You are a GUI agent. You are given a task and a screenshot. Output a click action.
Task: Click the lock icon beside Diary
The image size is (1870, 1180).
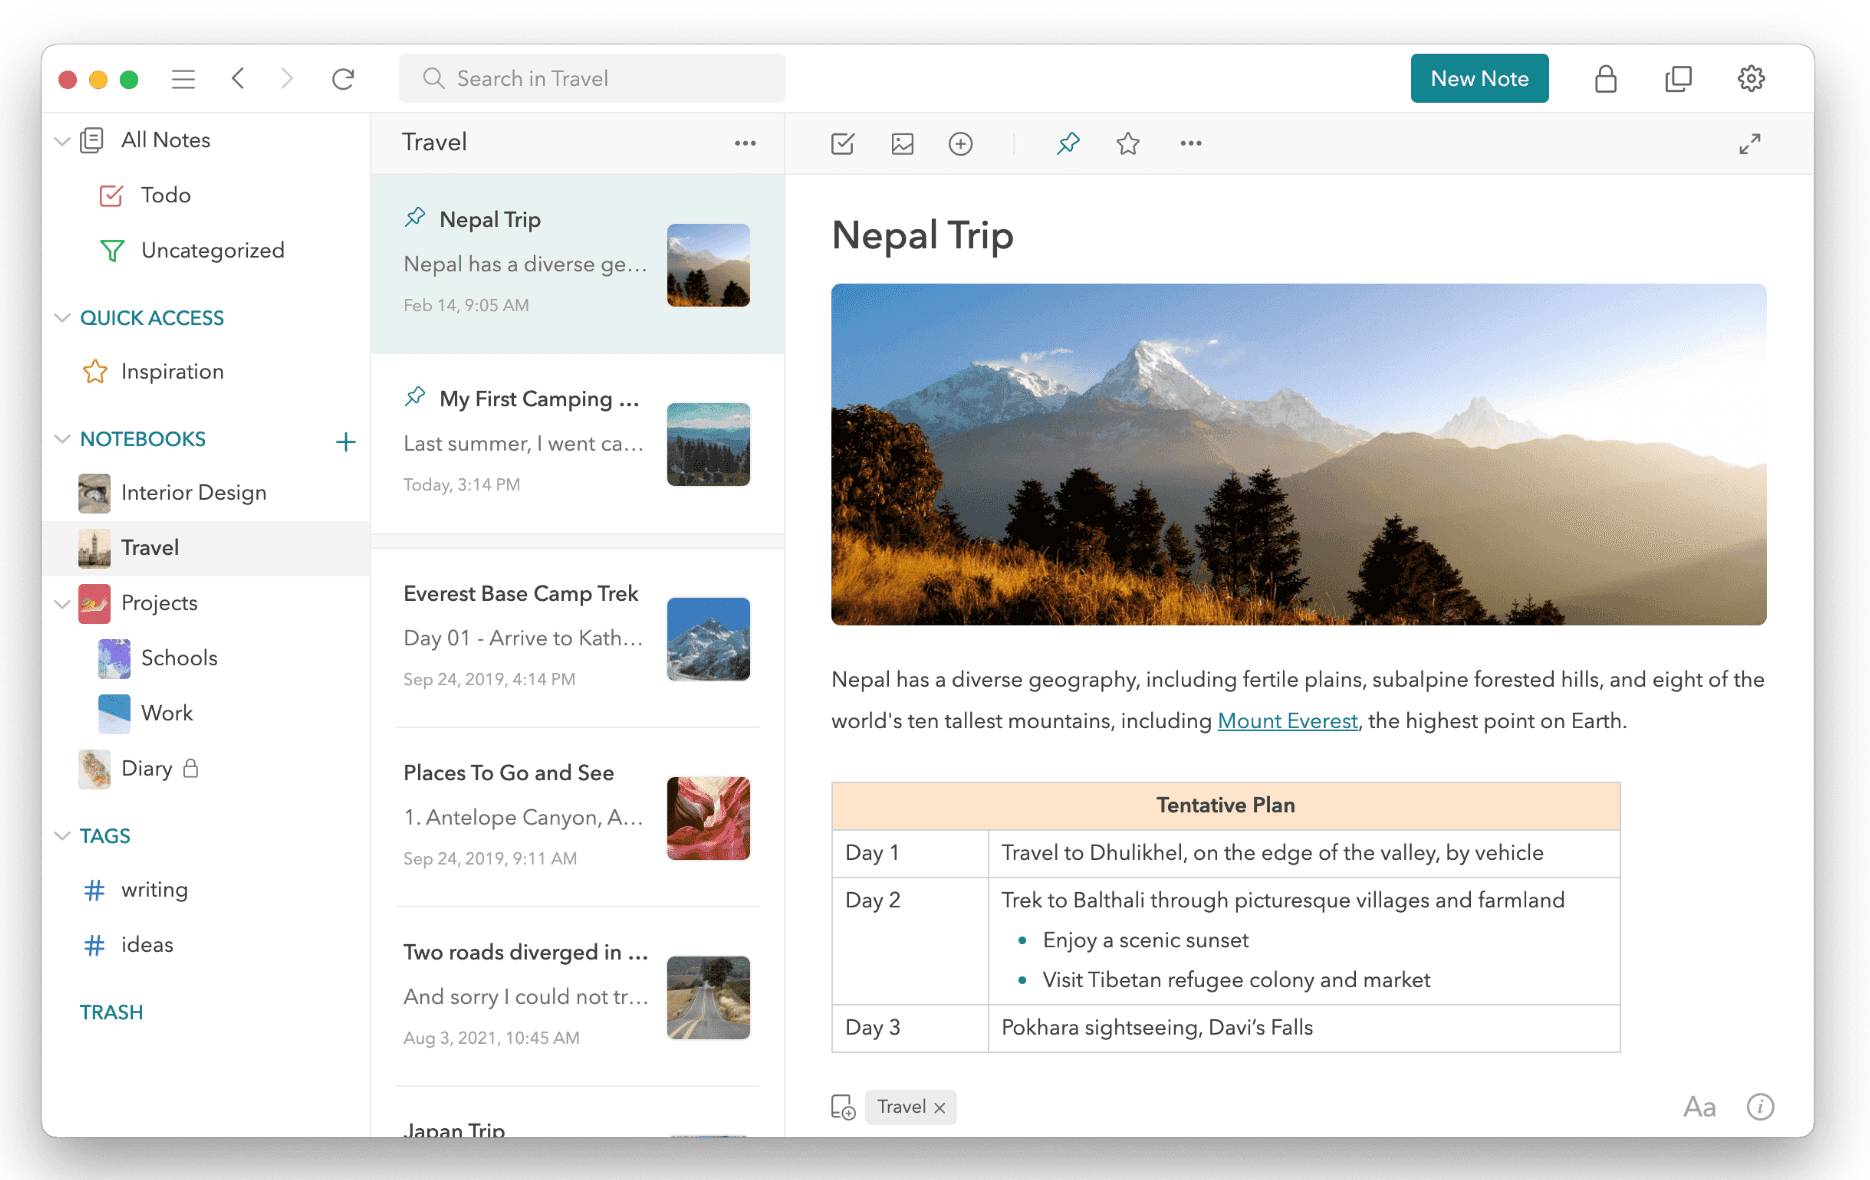(191, 768)
